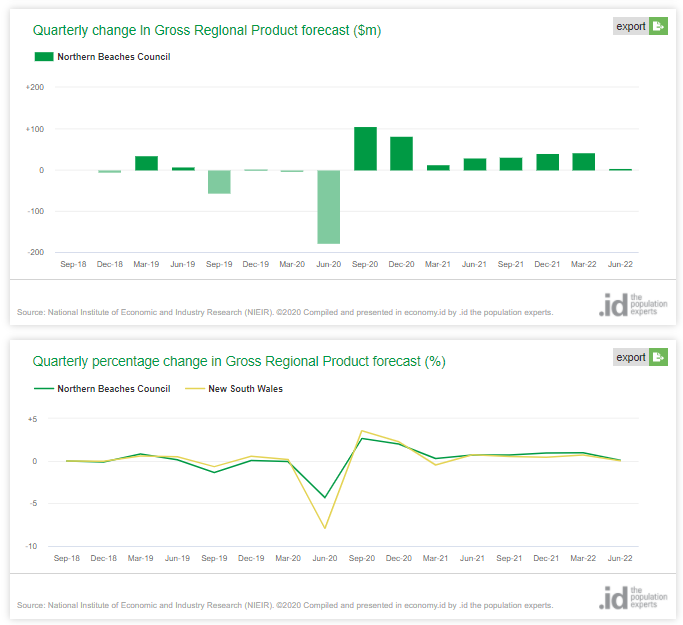Select the tallest positive Sep-20 bar
683x625 pixels.
tap(365, 149)
